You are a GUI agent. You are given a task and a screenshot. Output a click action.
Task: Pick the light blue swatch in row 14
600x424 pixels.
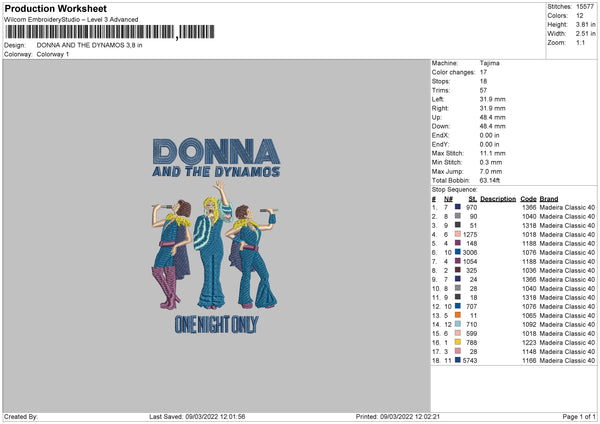click(458, 324)
